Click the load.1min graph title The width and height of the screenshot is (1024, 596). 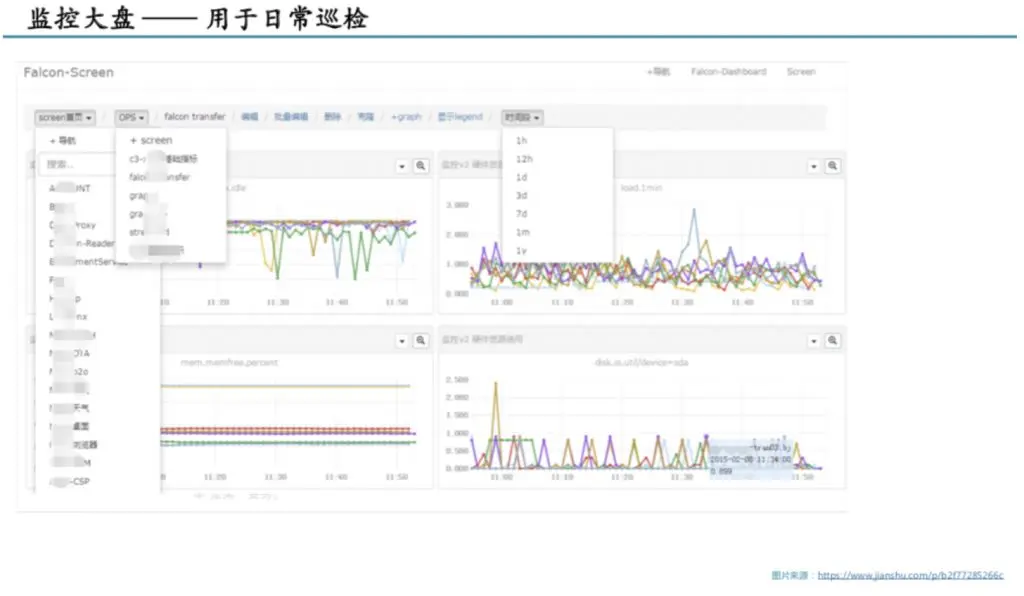coord(641,188)
